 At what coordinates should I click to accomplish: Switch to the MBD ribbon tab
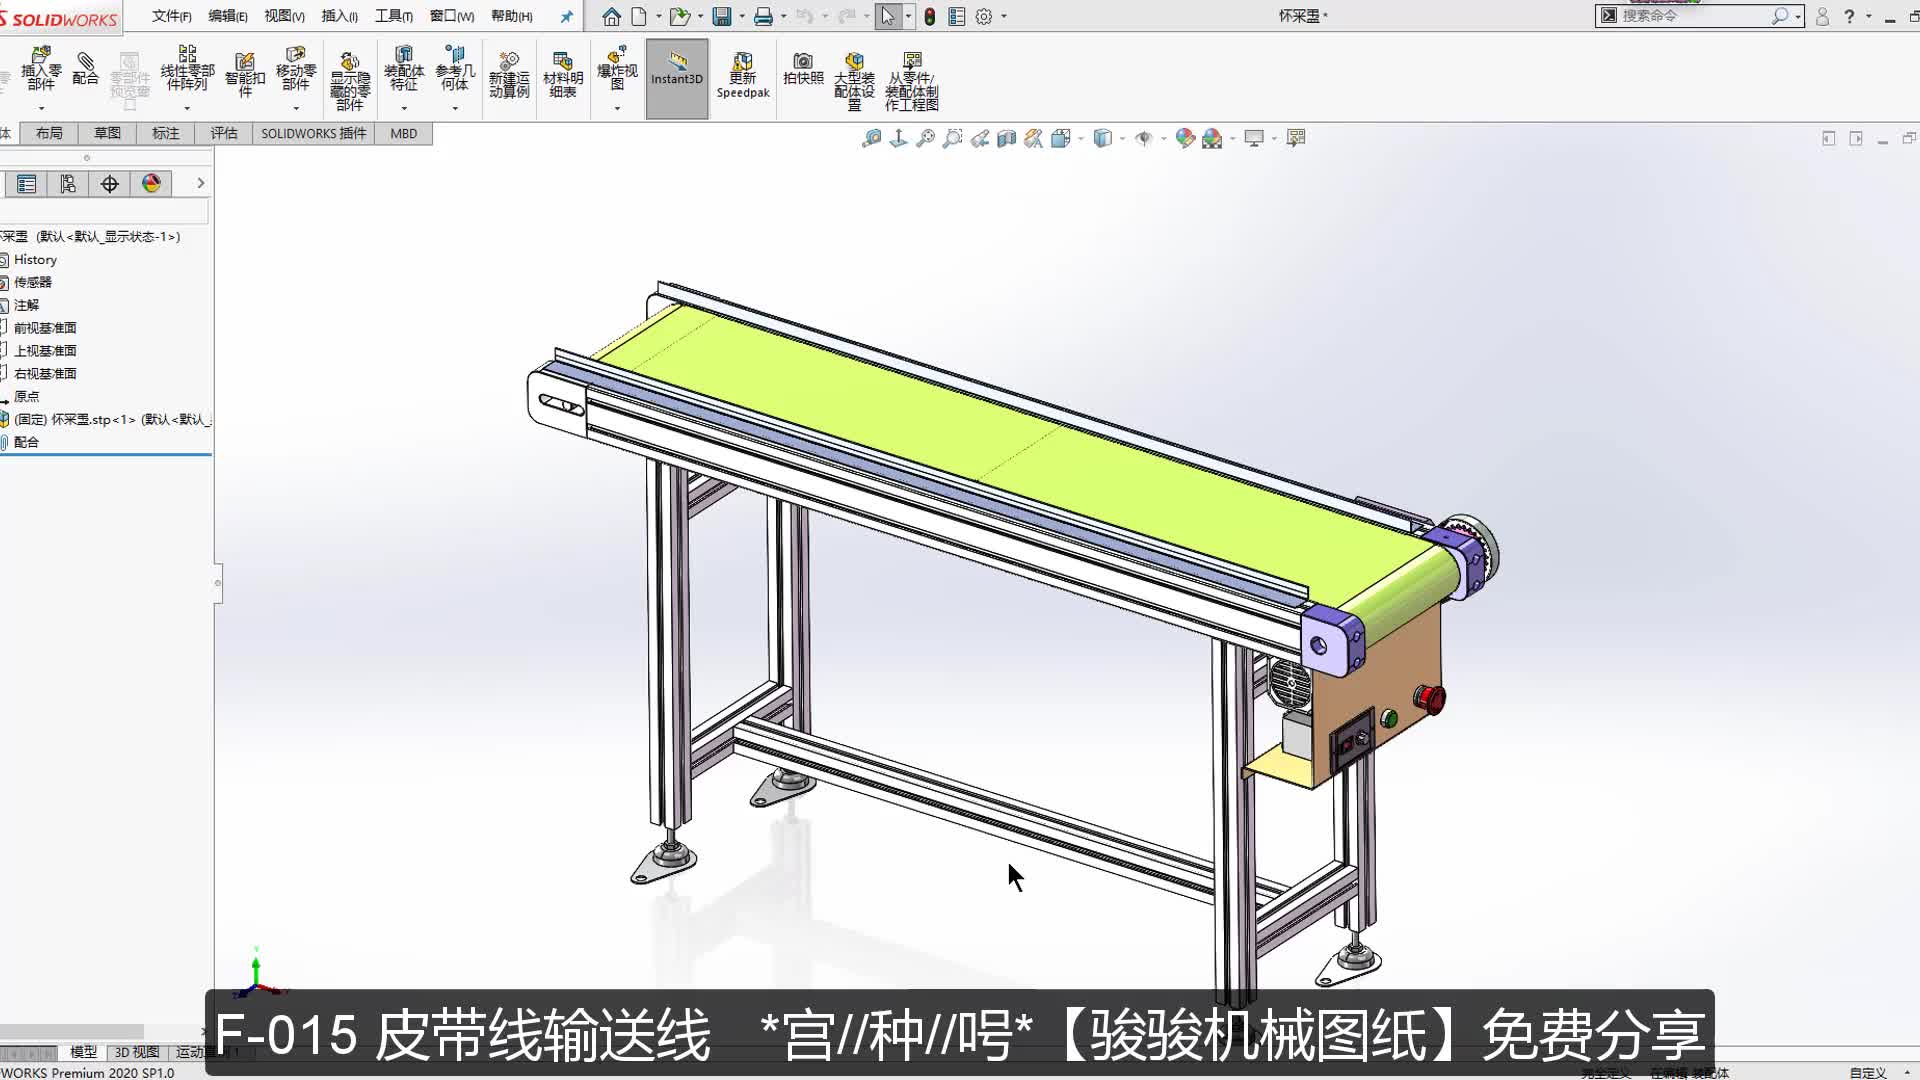pos(404,133)
